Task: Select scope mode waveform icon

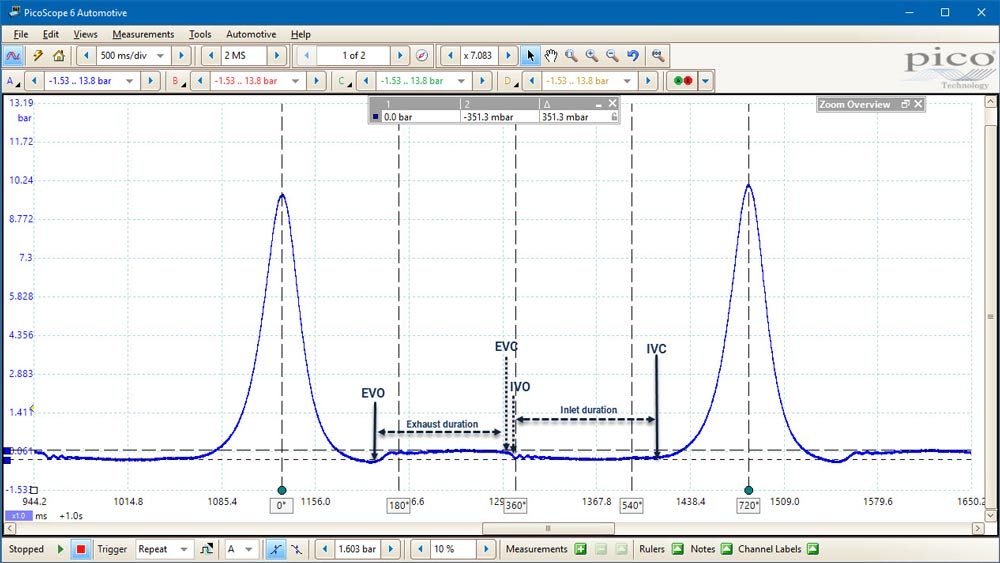Action: (x=13, y=55)
